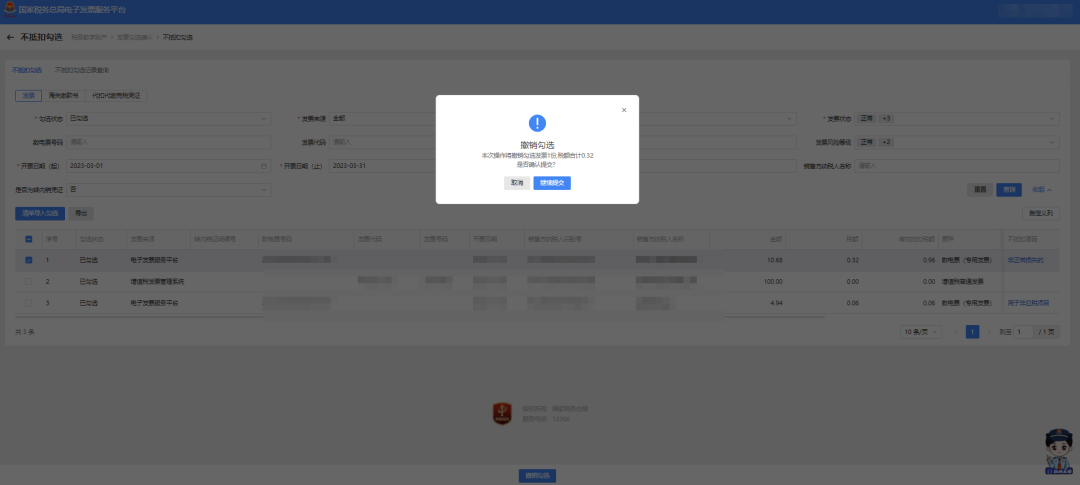Check the checkbox for row 3
The width and height of the screenshot is (1080, 485).
(x=28, y=303)
